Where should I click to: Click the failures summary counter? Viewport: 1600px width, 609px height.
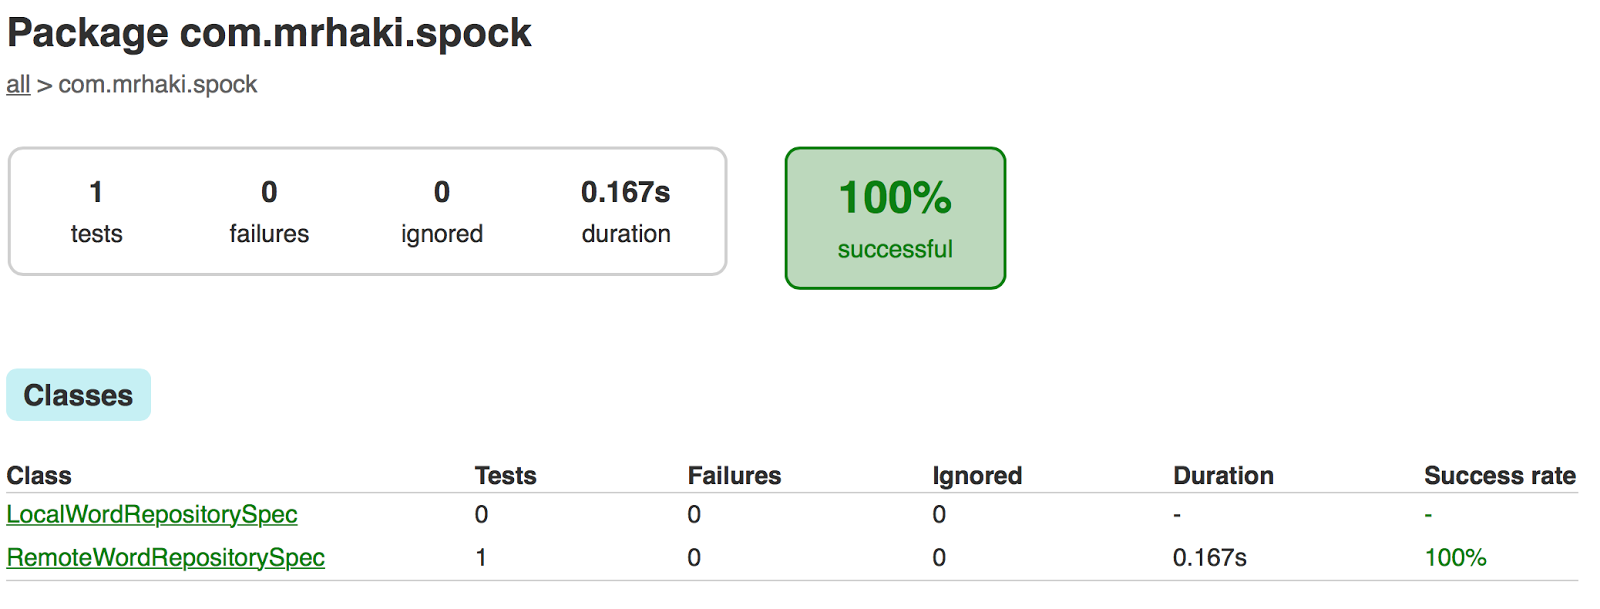point(269,211)
